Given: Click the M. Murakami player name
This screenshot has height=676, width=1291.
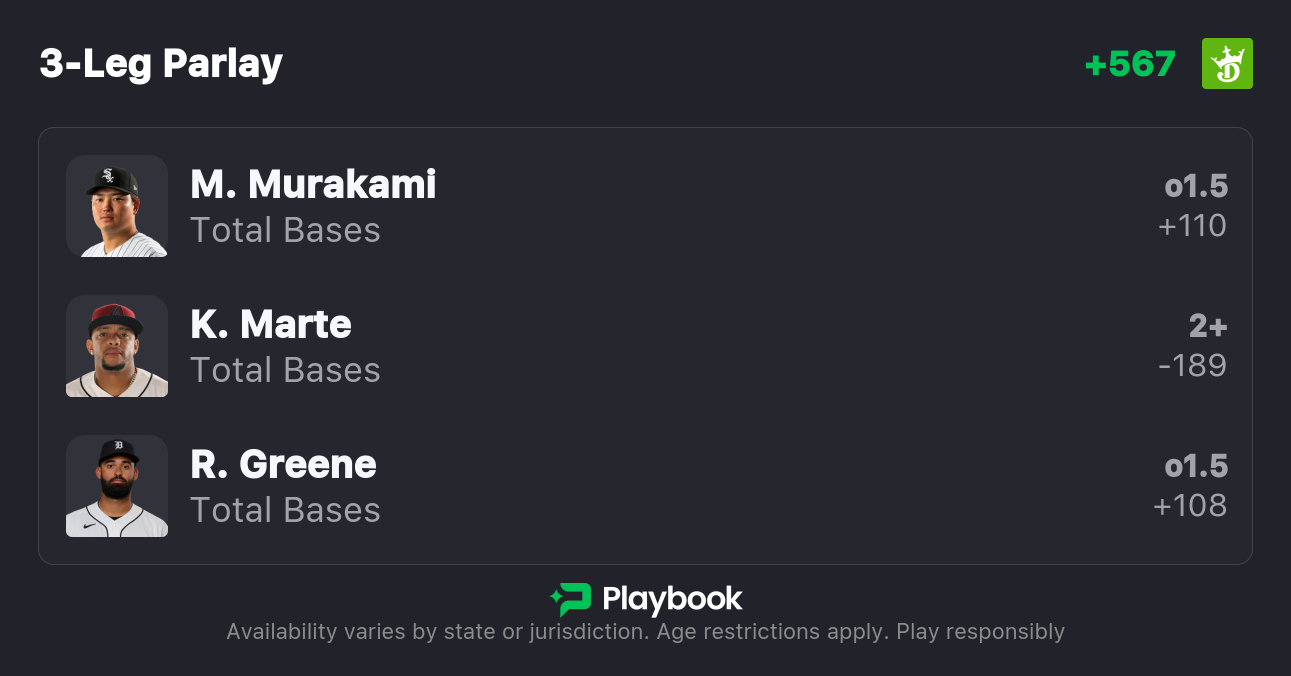Looking at the screenshot, I should click(313, 185).
